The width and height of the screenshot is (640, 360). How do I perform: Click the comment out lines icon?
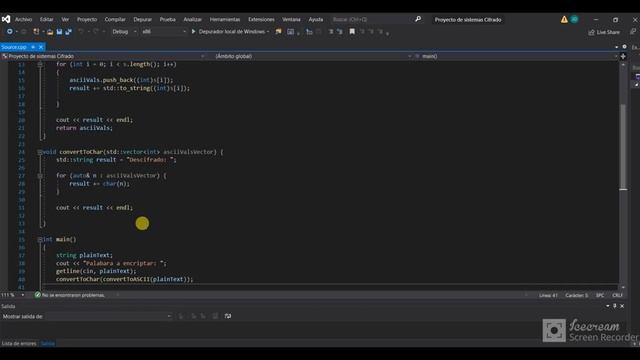click(x=331, y=31)
